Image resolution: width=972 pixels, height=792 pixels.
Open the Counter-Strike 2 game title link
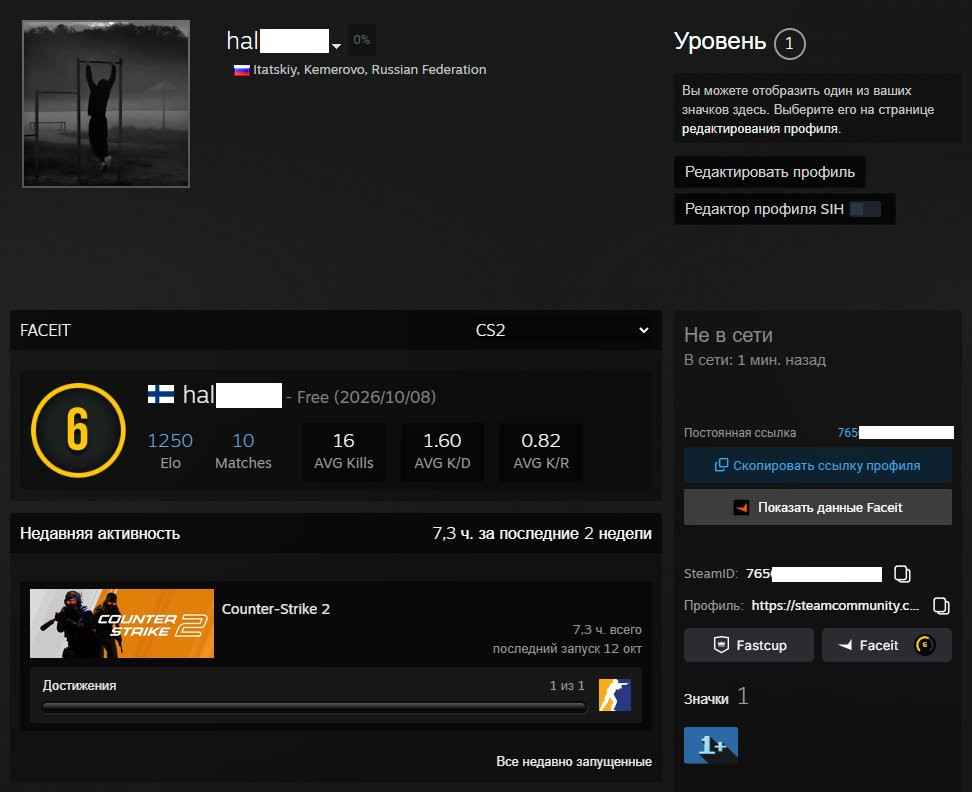(275, 609)
